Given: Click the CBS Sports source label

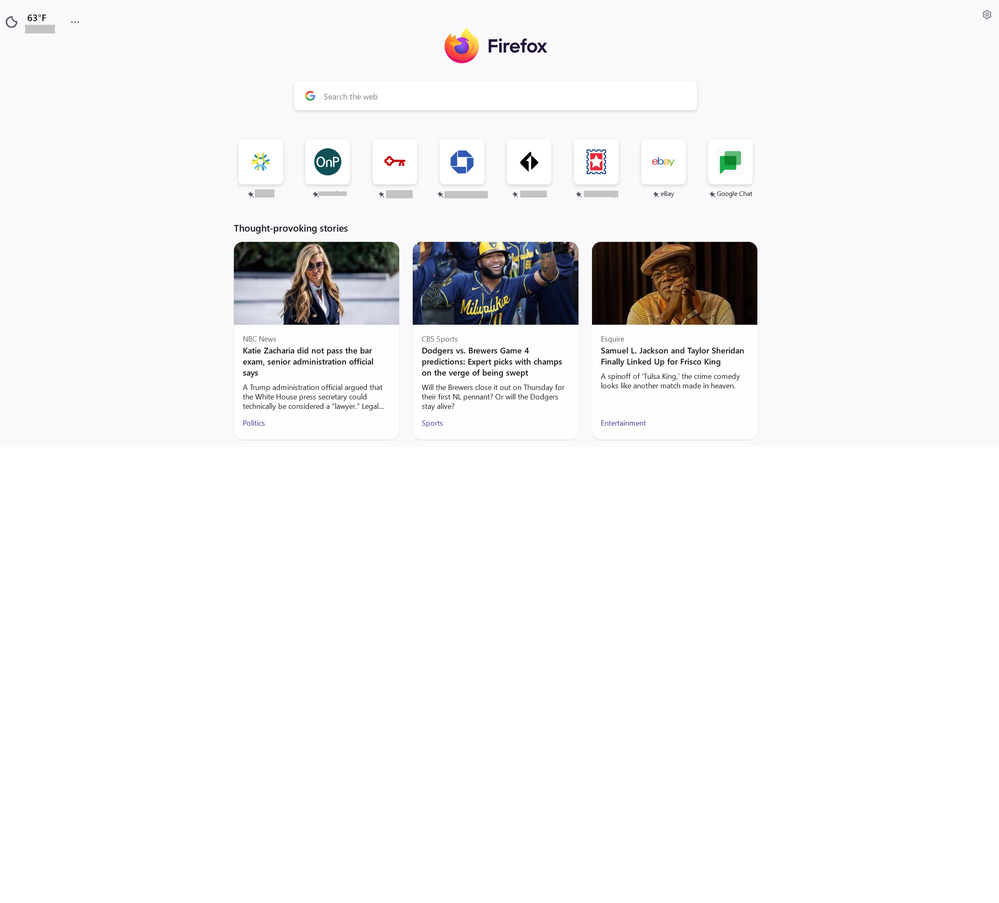Looking at the screenshot, I should [x=440, y=339].
